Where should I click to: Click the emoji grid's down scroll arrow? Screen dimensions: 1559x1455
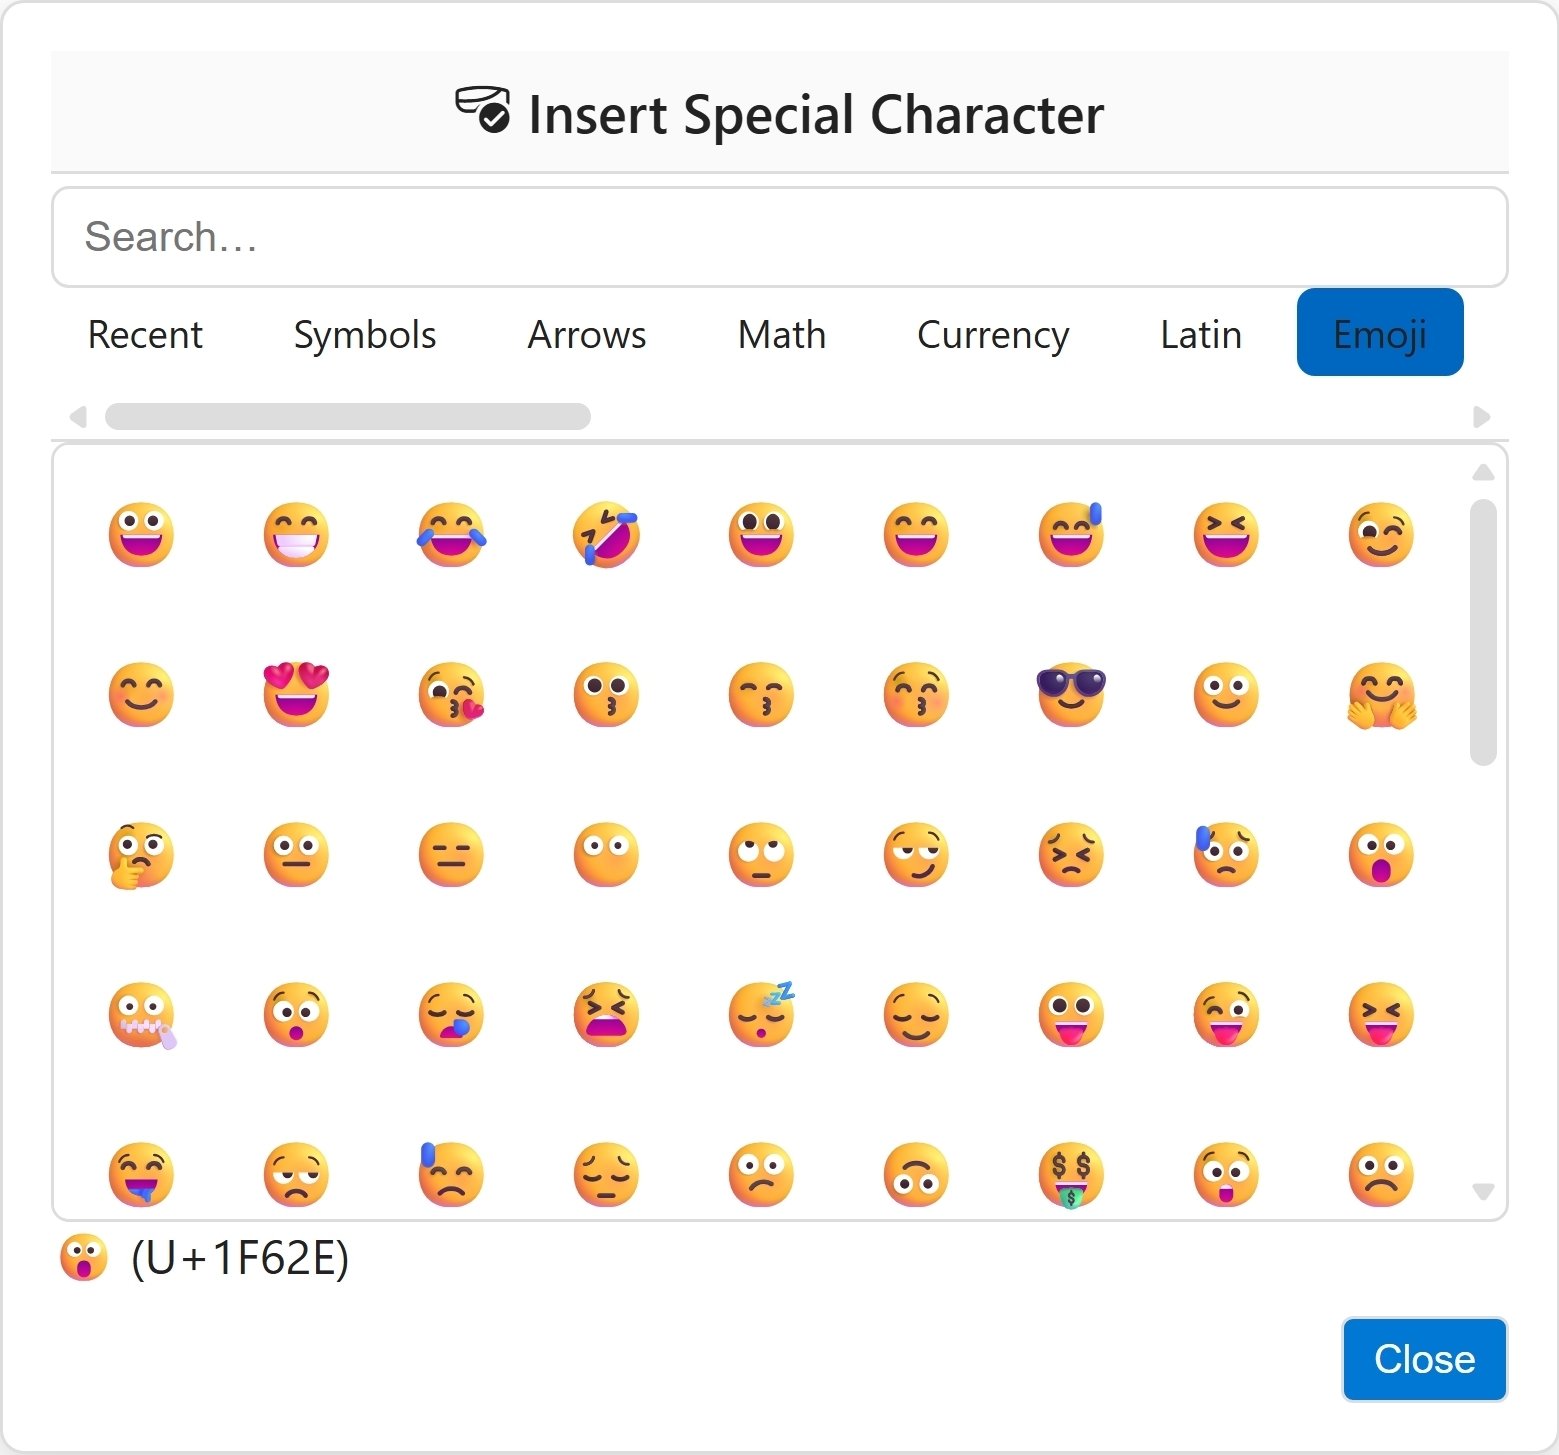coord(1484,1191)
